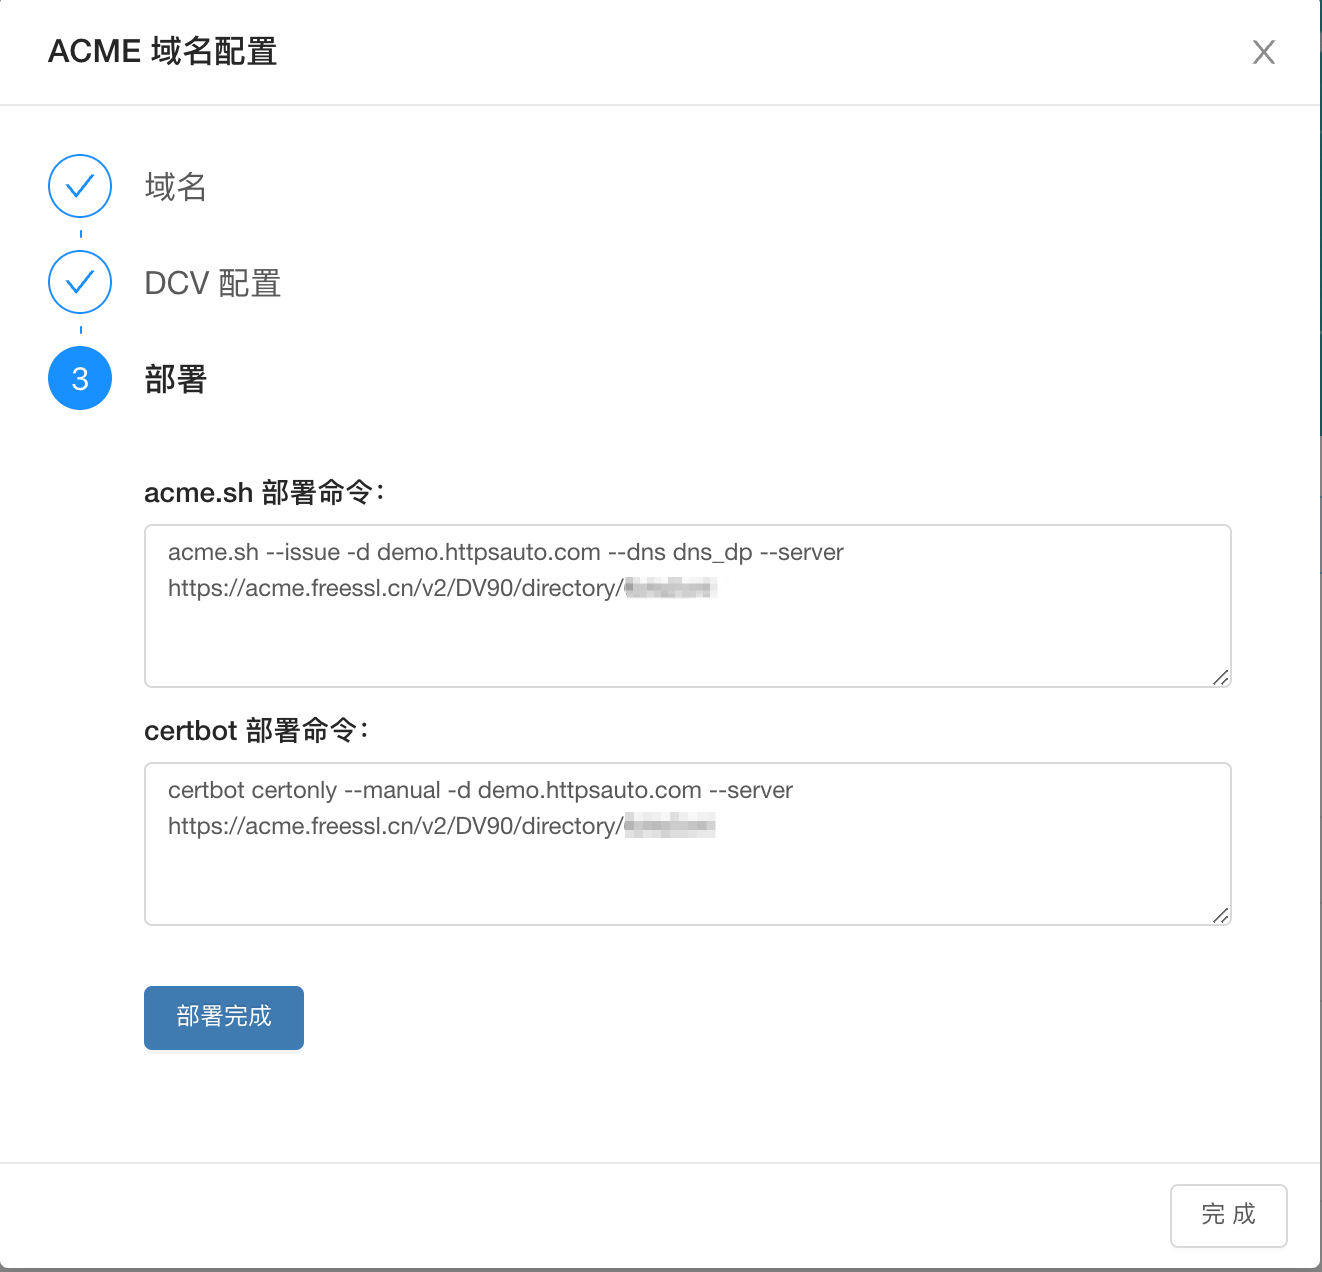Select the 域名 step label

click(175, 187)
